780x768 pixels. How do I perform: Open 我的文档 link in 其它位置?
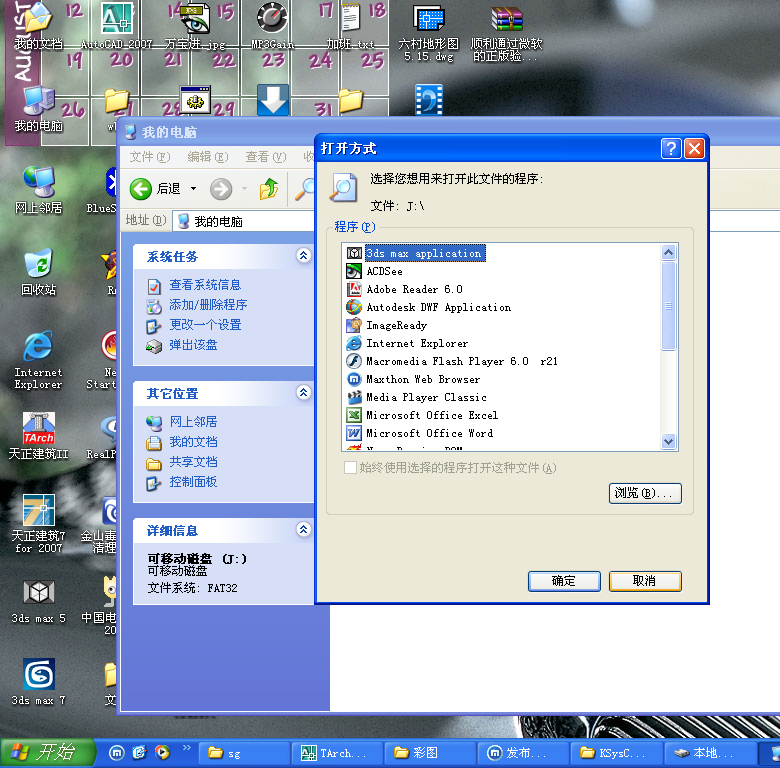(193, 442)
